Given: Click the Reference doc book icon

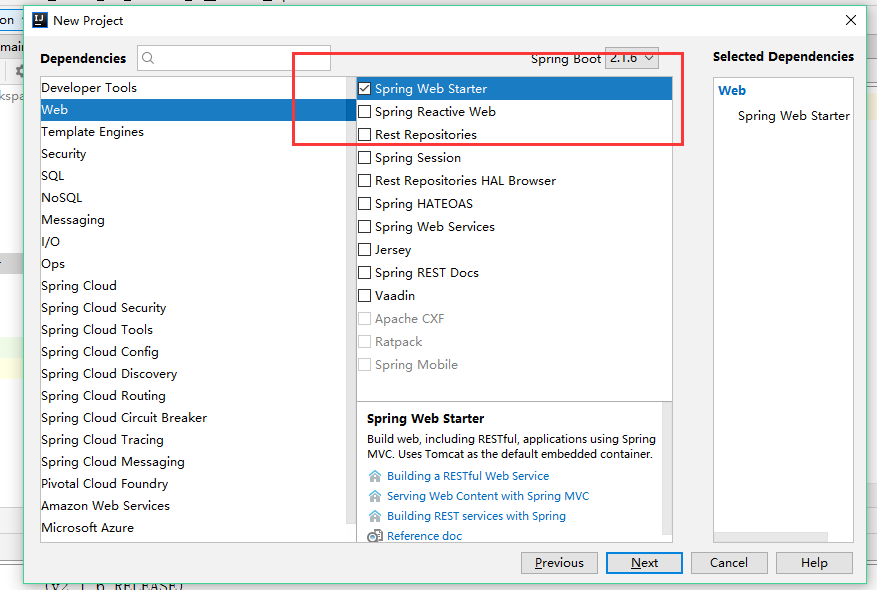Looking at the screenshot, I should click(375, 536).
